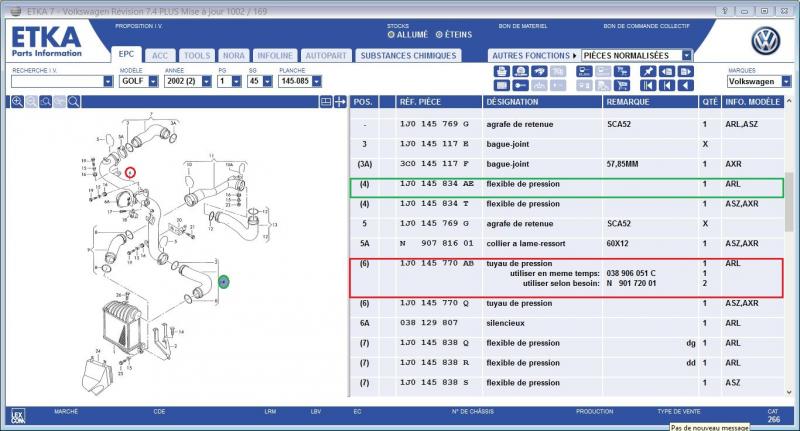Click the QTÉ column header

[x=710, y=102]
